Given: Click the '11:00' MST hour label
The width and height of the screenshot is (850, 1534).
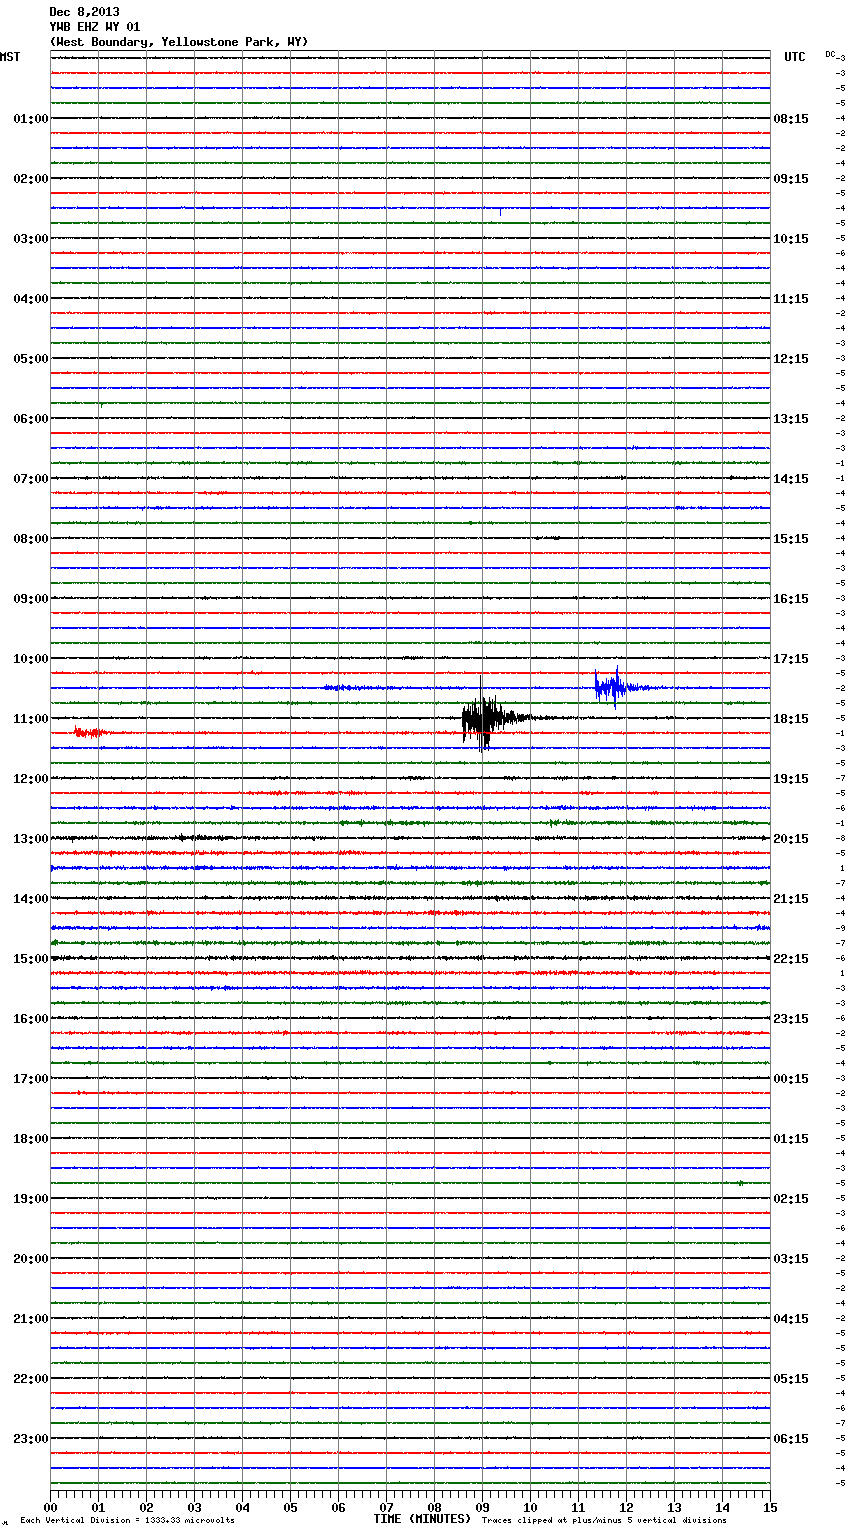Looking at the screenshot, I should pyautogui.click(x=31, y=719).
